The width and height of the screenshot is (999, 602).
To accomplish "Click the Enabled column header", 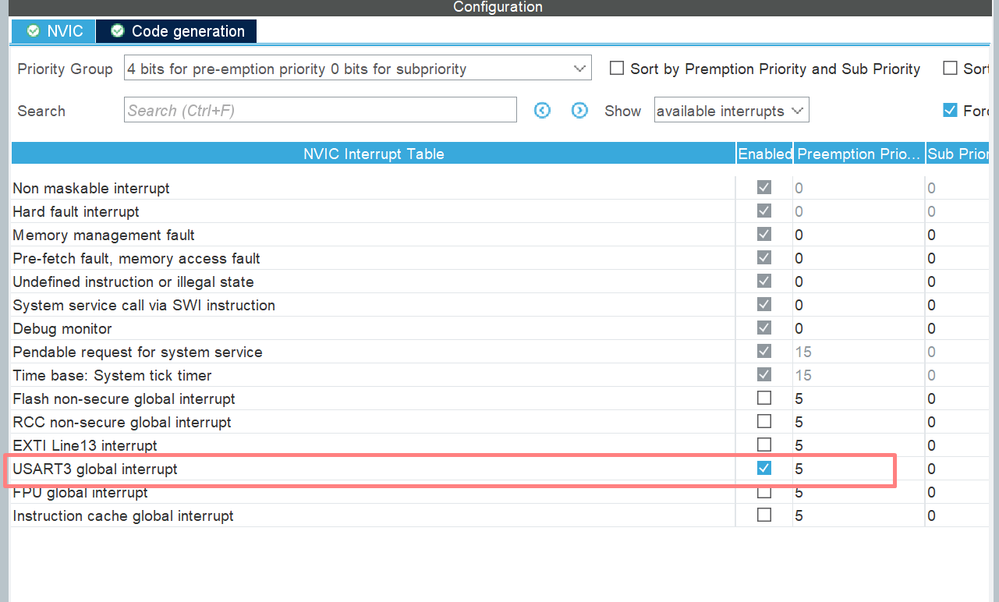I will point(765,154).
